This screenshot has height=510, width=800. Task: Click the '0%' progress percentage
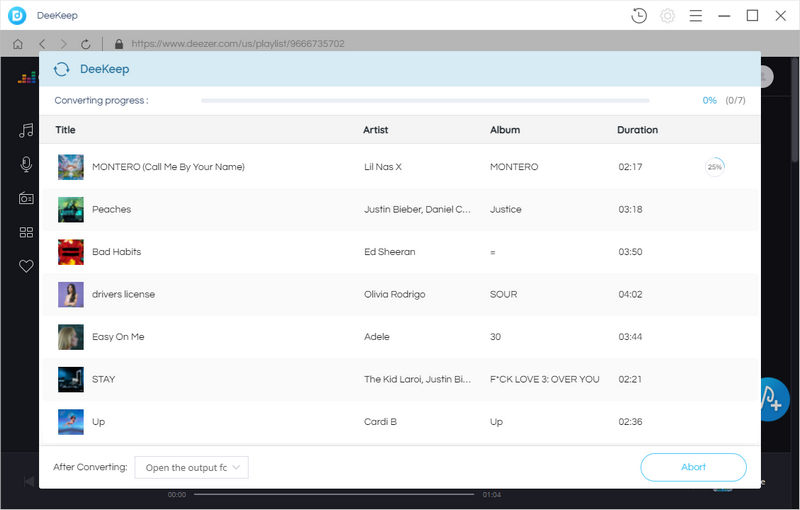(709, 100)
